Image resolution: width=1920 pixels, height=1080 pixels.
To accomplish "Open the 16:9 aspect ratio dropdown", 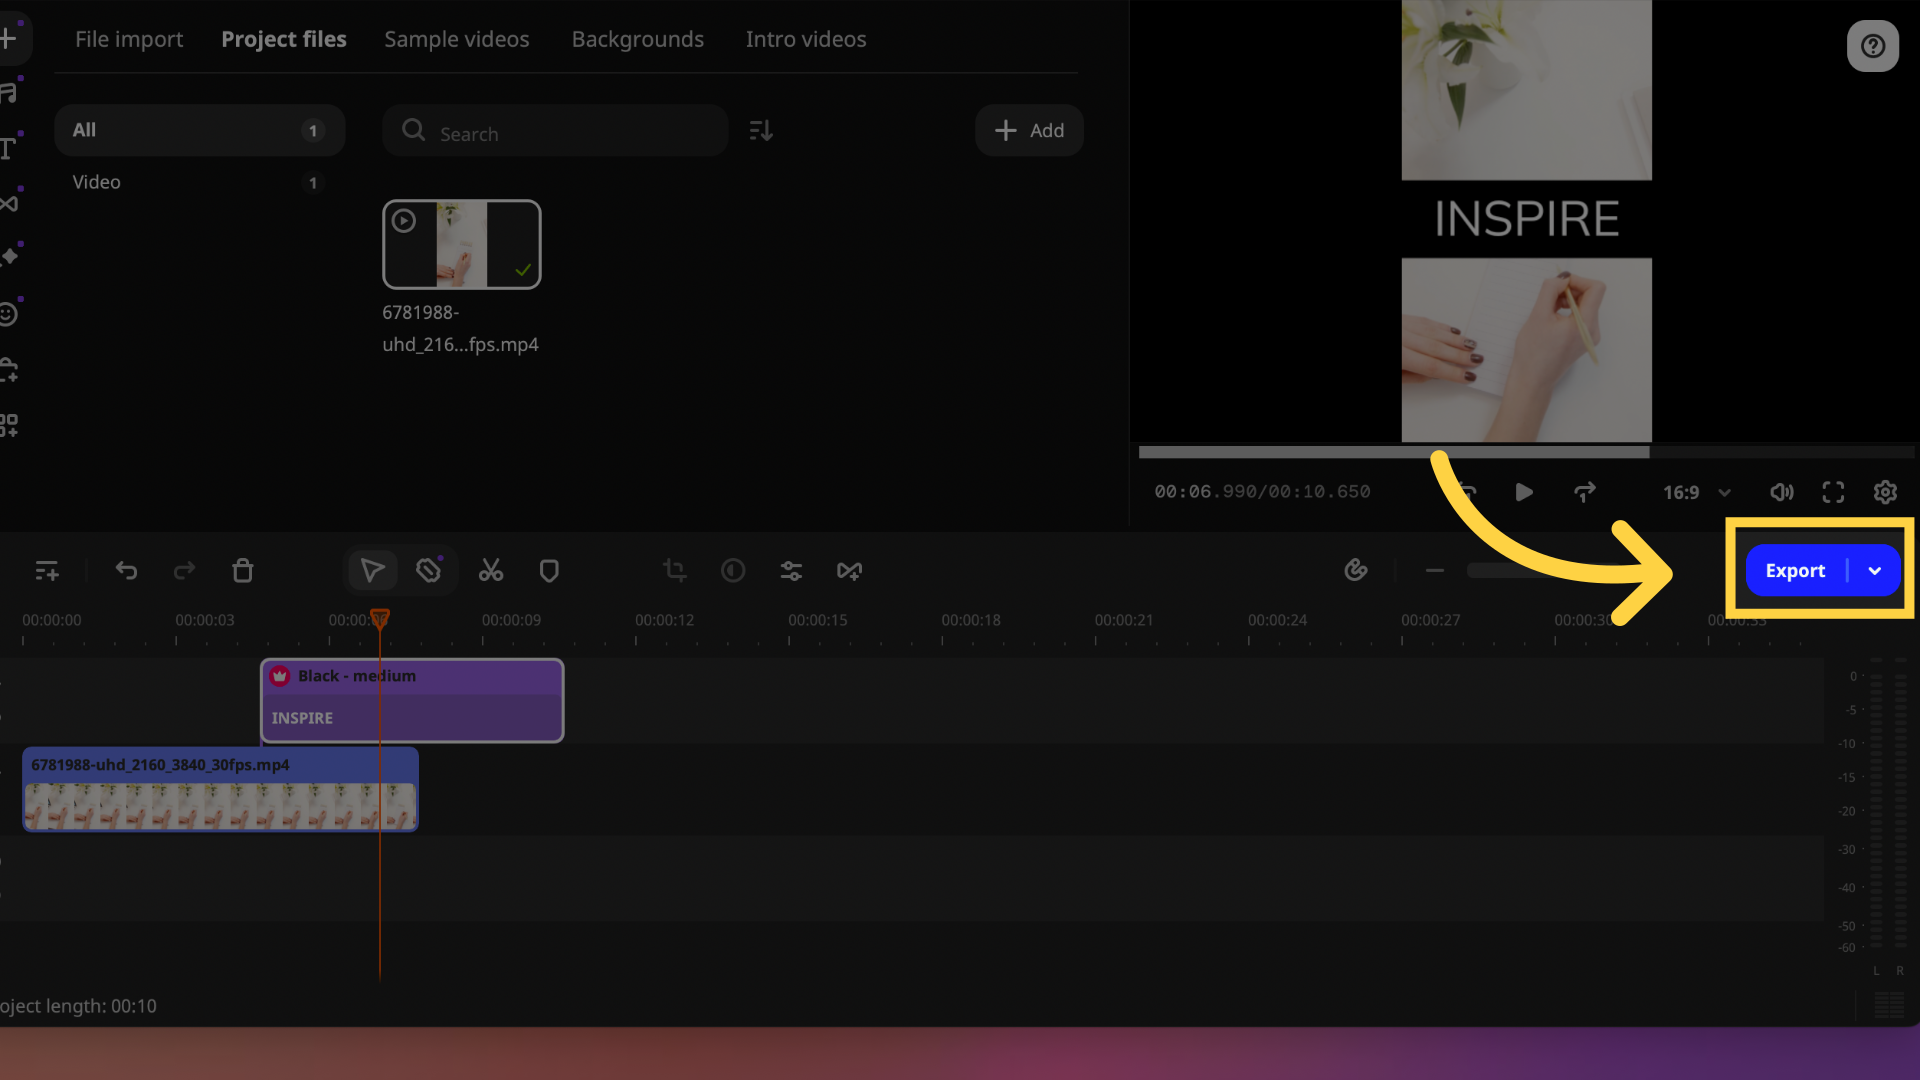I will (x=1697, y=492).
